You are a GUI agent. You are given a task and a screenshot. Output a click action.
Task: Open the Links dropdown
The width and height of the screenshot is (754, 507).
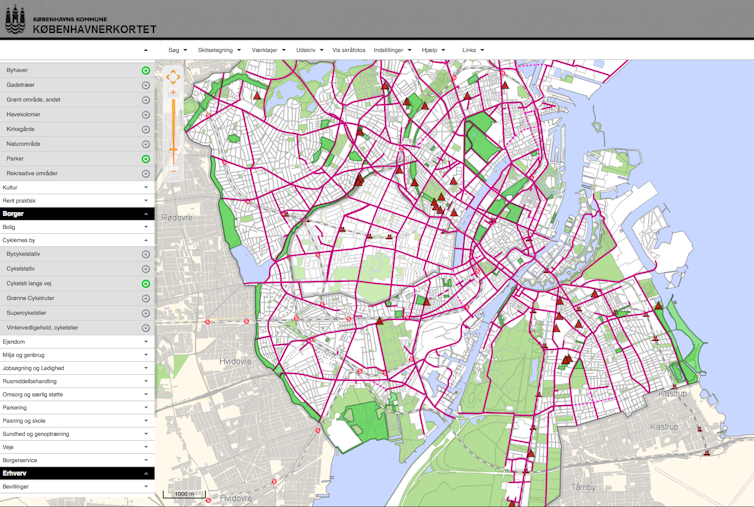[472, 50]
